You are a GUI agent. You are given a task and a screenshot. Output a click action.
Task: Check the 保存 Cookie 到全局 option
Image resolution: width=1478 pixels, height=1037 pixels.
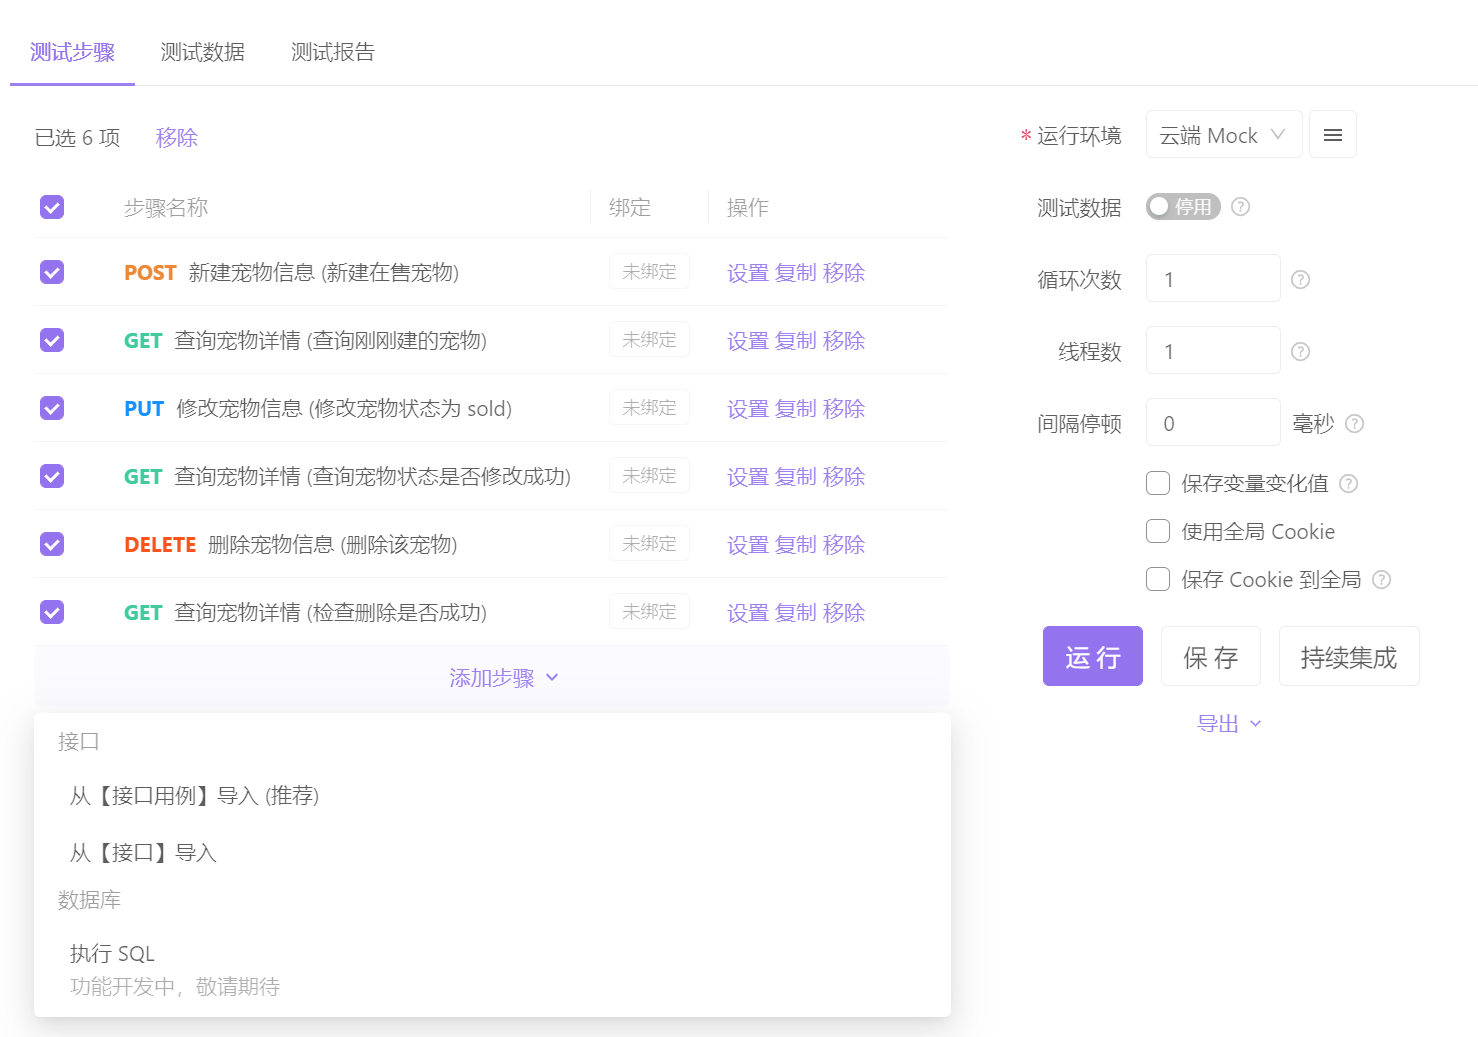coord(1158,580)
